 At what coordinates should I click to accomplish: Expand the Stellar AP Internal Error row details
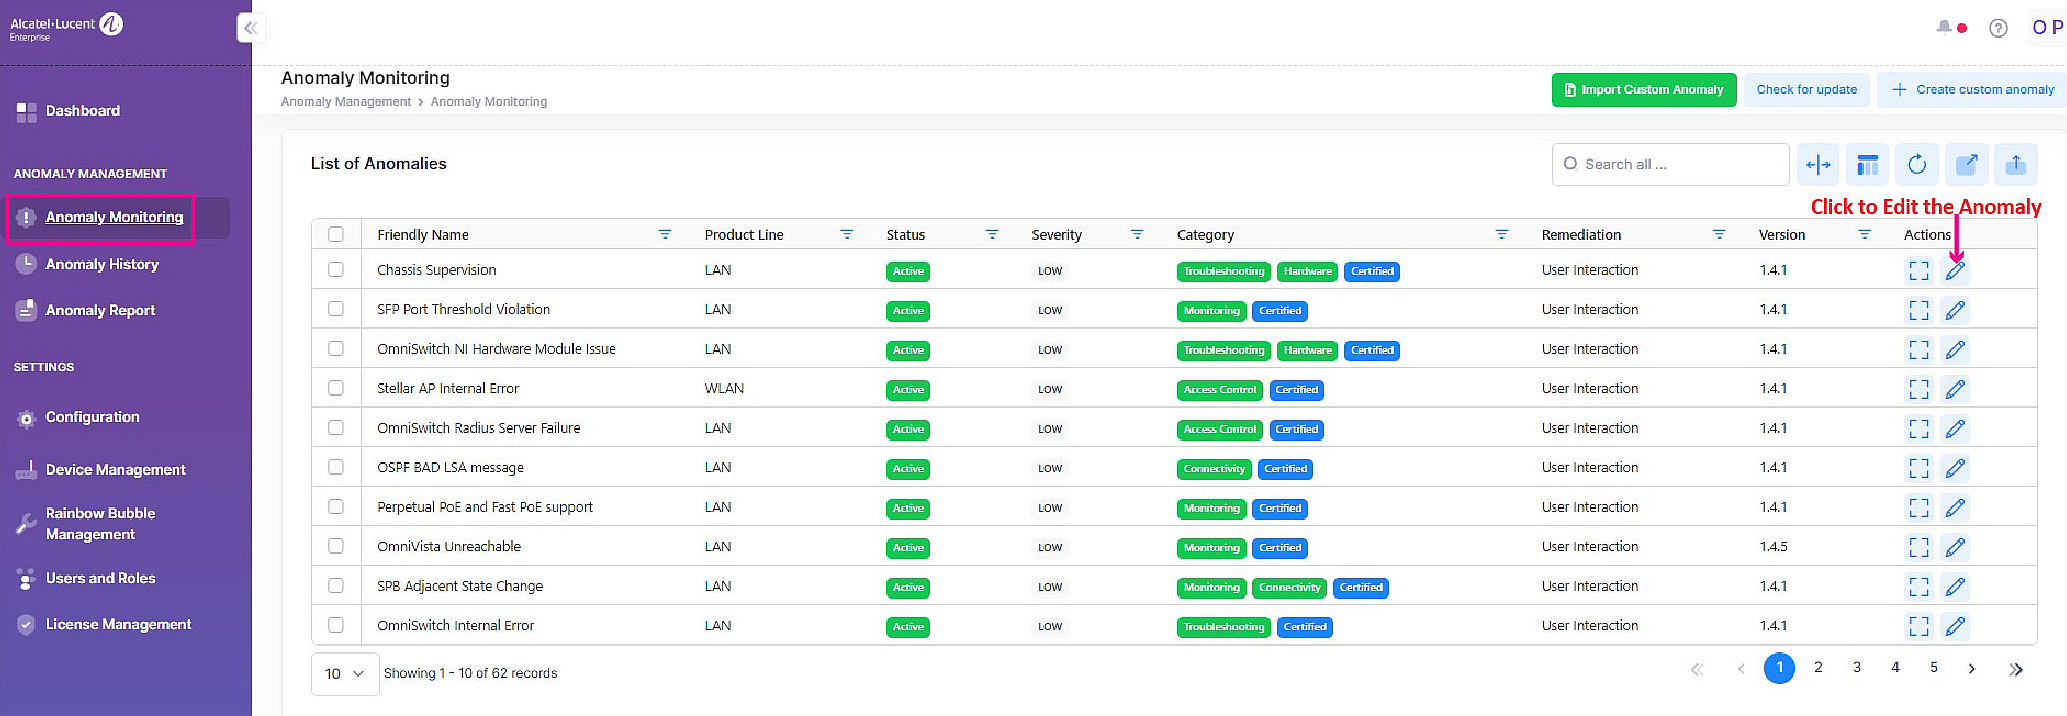coord(1918,389)
